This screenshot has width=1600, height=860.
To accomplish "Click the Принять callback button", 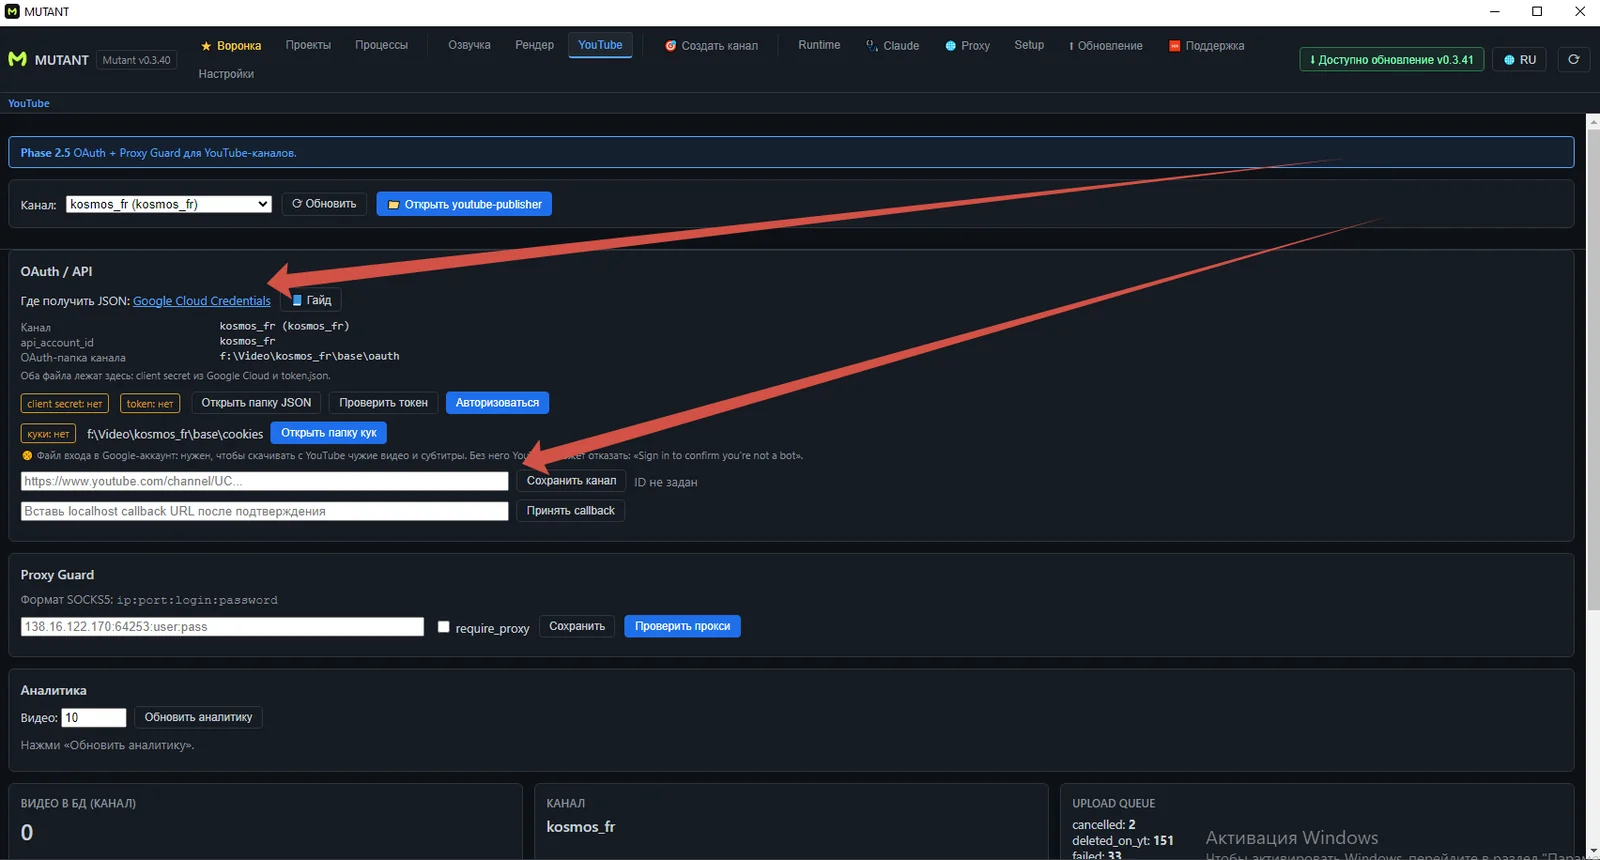I will pyautogui.click(x=571, y=511).
